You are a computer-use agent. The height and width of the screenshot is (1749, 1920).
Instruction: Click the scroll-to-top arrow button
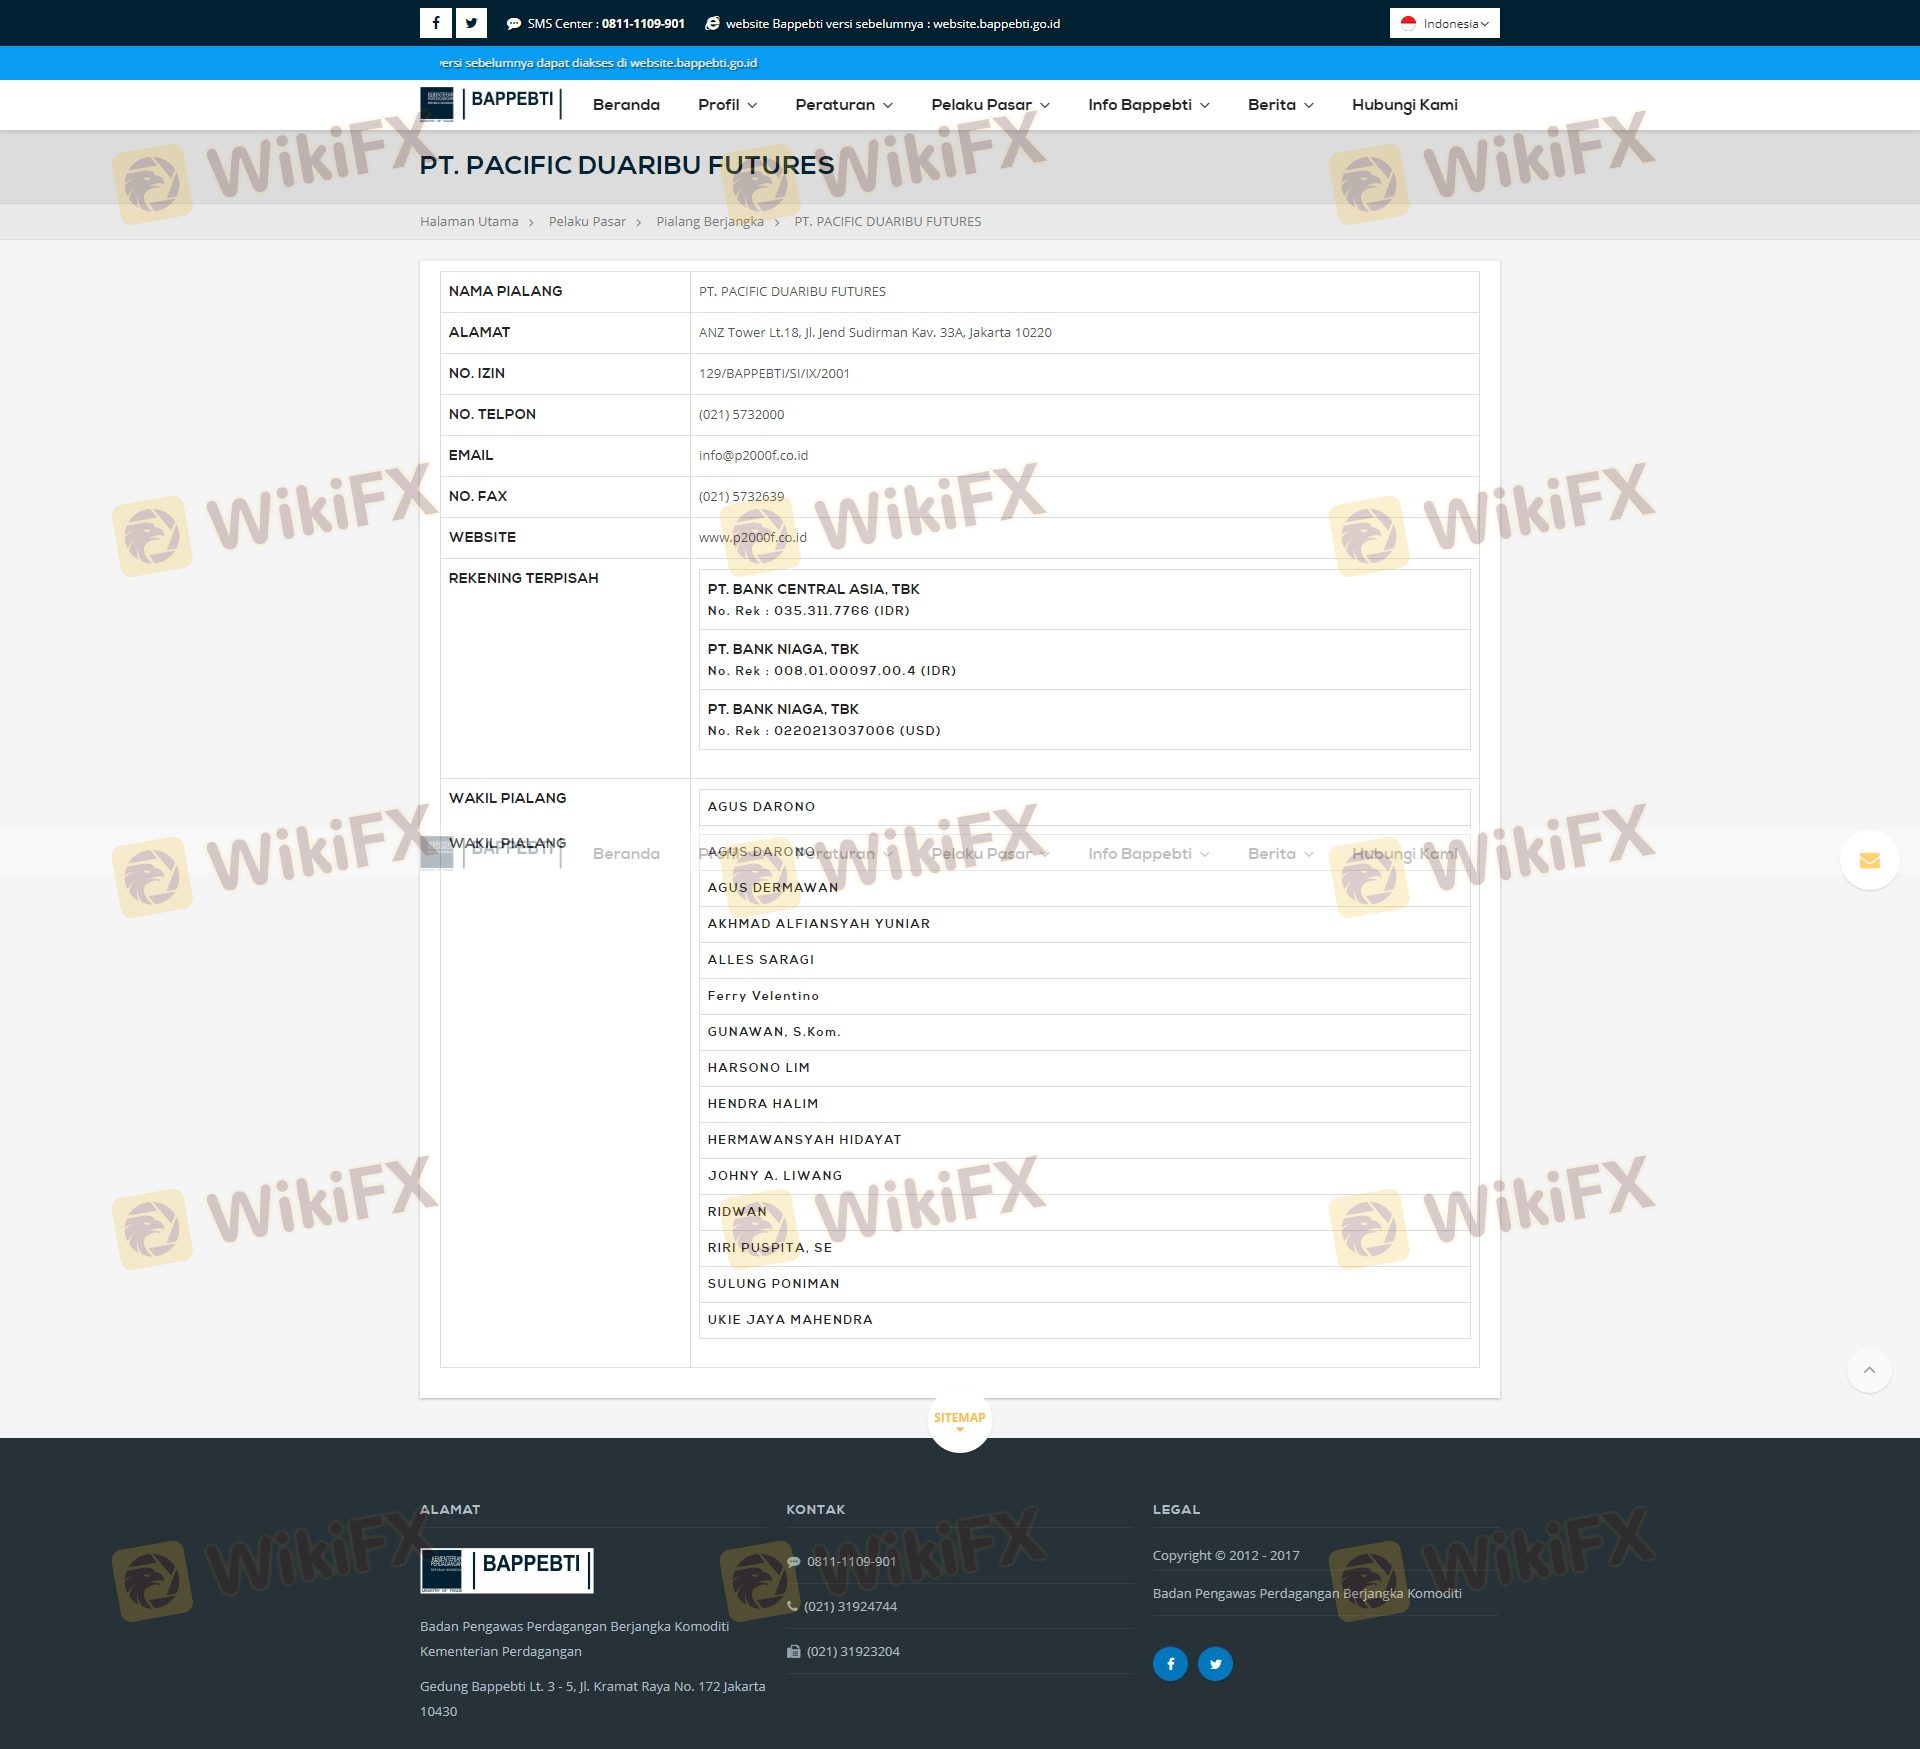pyautogui.click(x=1869, y=1370)
